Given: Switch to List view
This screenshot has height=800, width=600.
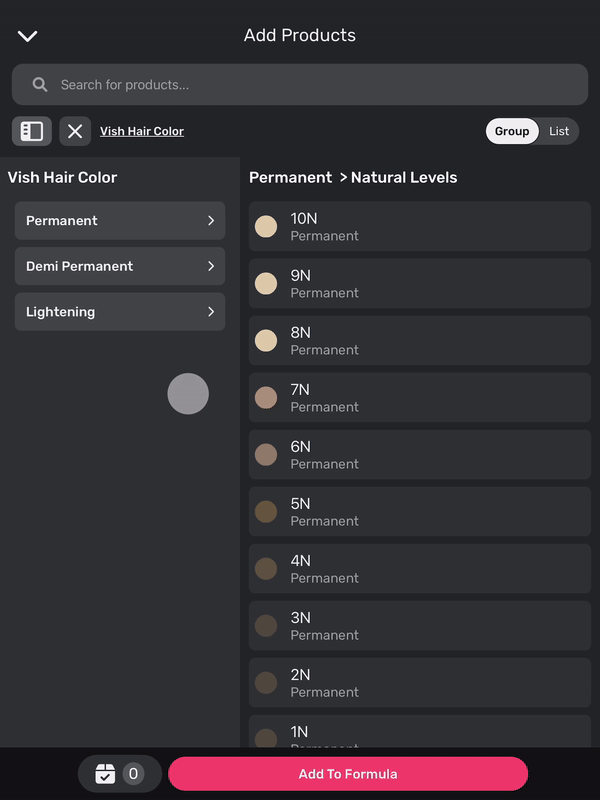Looking at the screenshot, I should pos(559,131).
